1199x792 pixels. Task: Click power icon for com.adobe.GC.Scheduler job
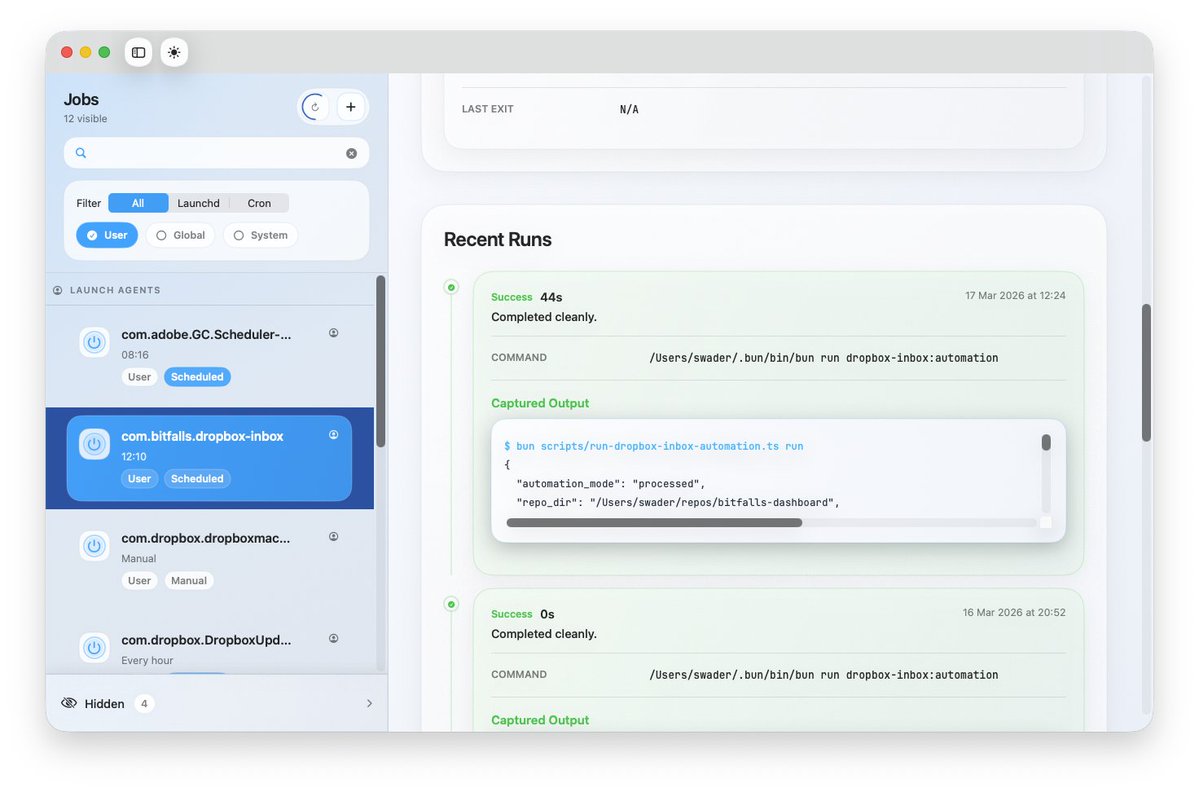pyautogui.click(x=94, y=342)
